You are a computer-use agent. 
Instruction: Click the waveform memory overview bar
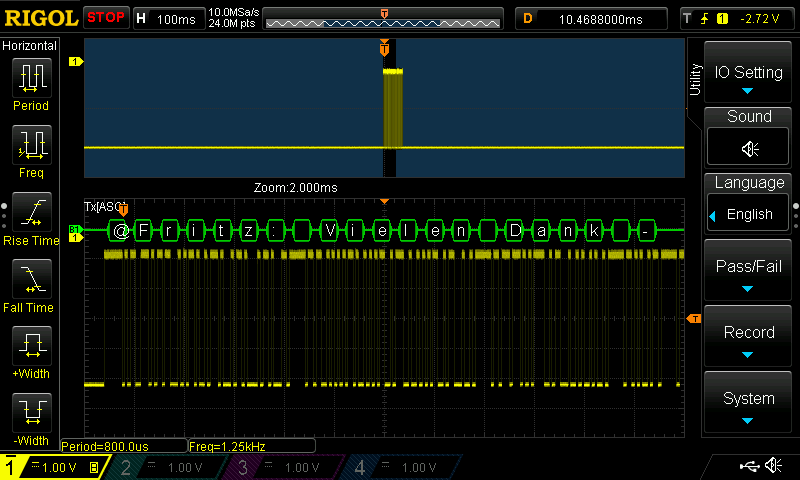pos(383,19)
